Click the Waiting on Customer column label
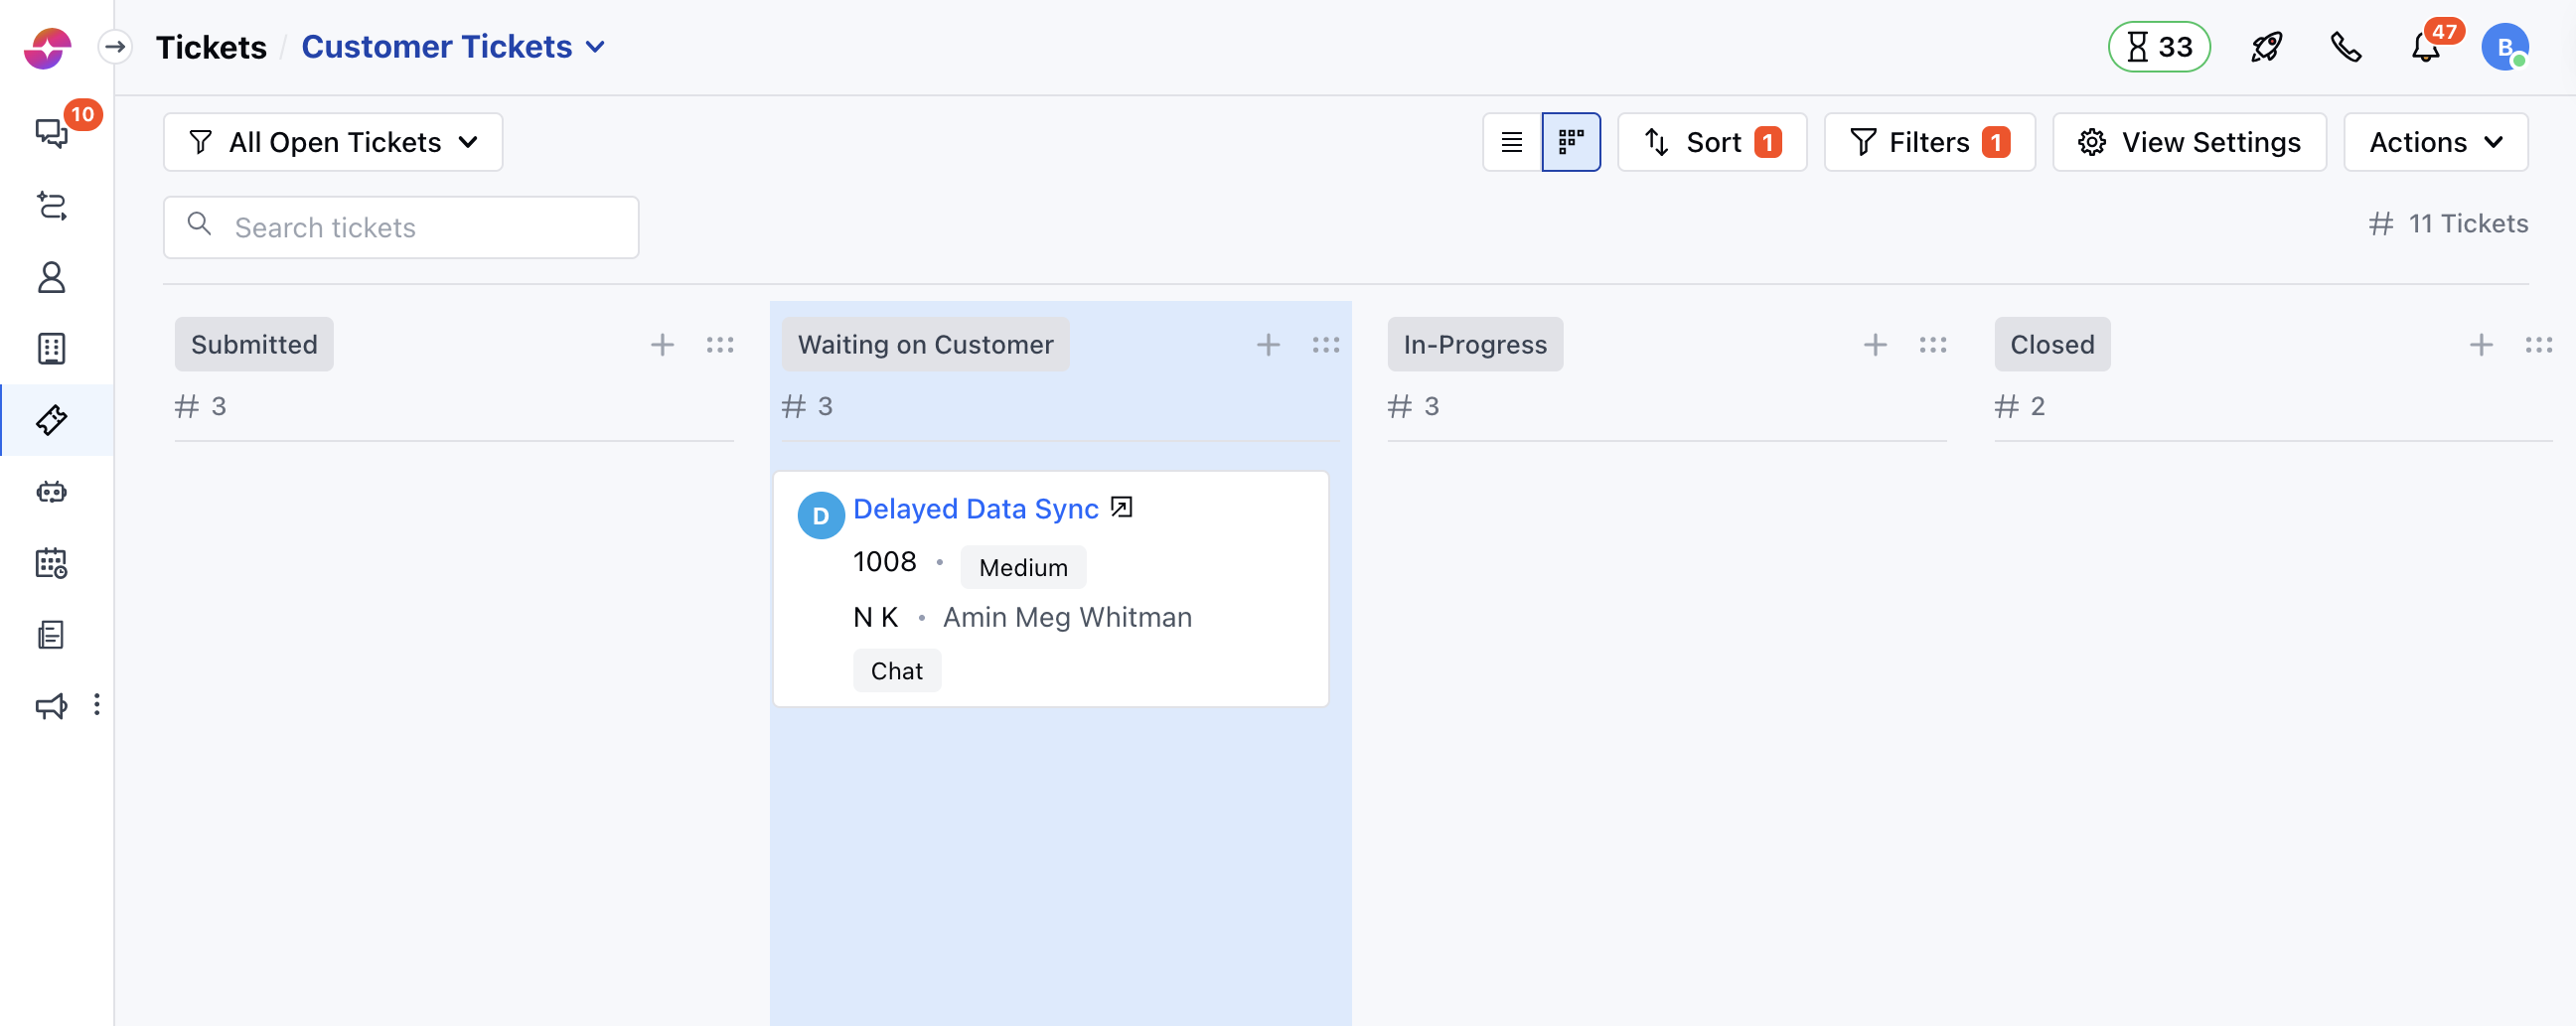 tap(925, 345)
